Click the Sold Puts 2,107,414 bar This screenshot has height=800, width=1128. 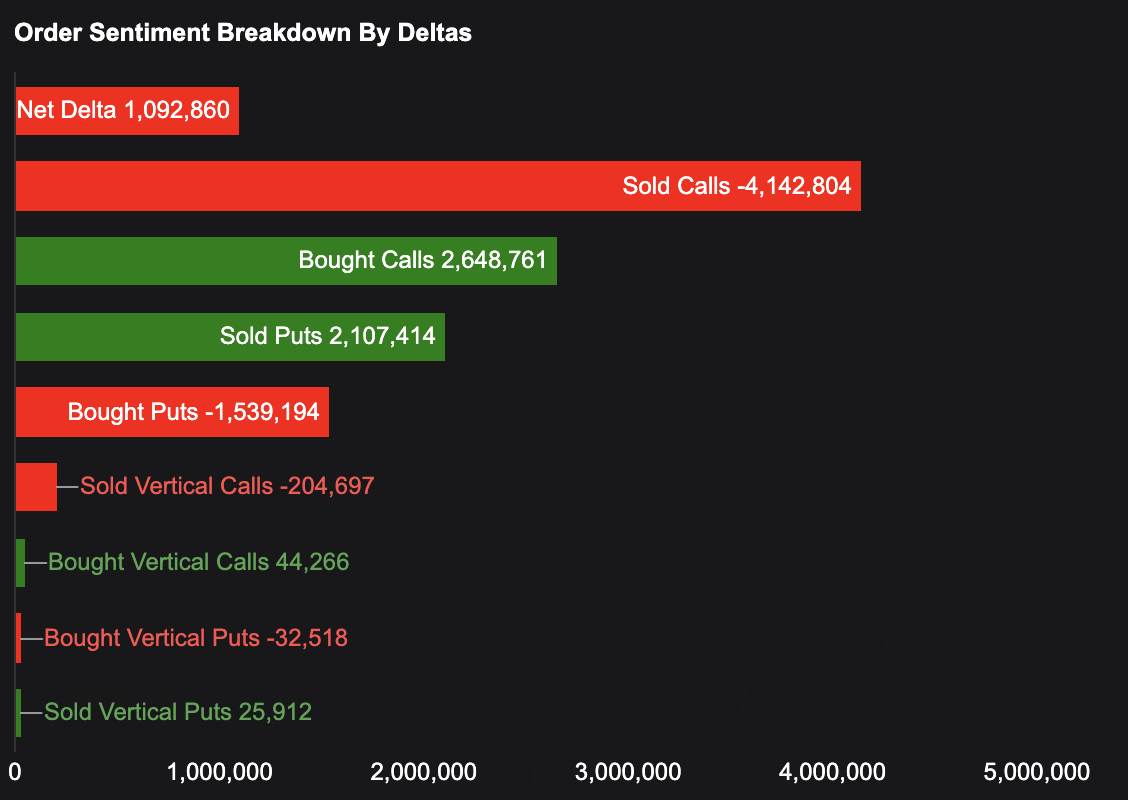(230, 336)
